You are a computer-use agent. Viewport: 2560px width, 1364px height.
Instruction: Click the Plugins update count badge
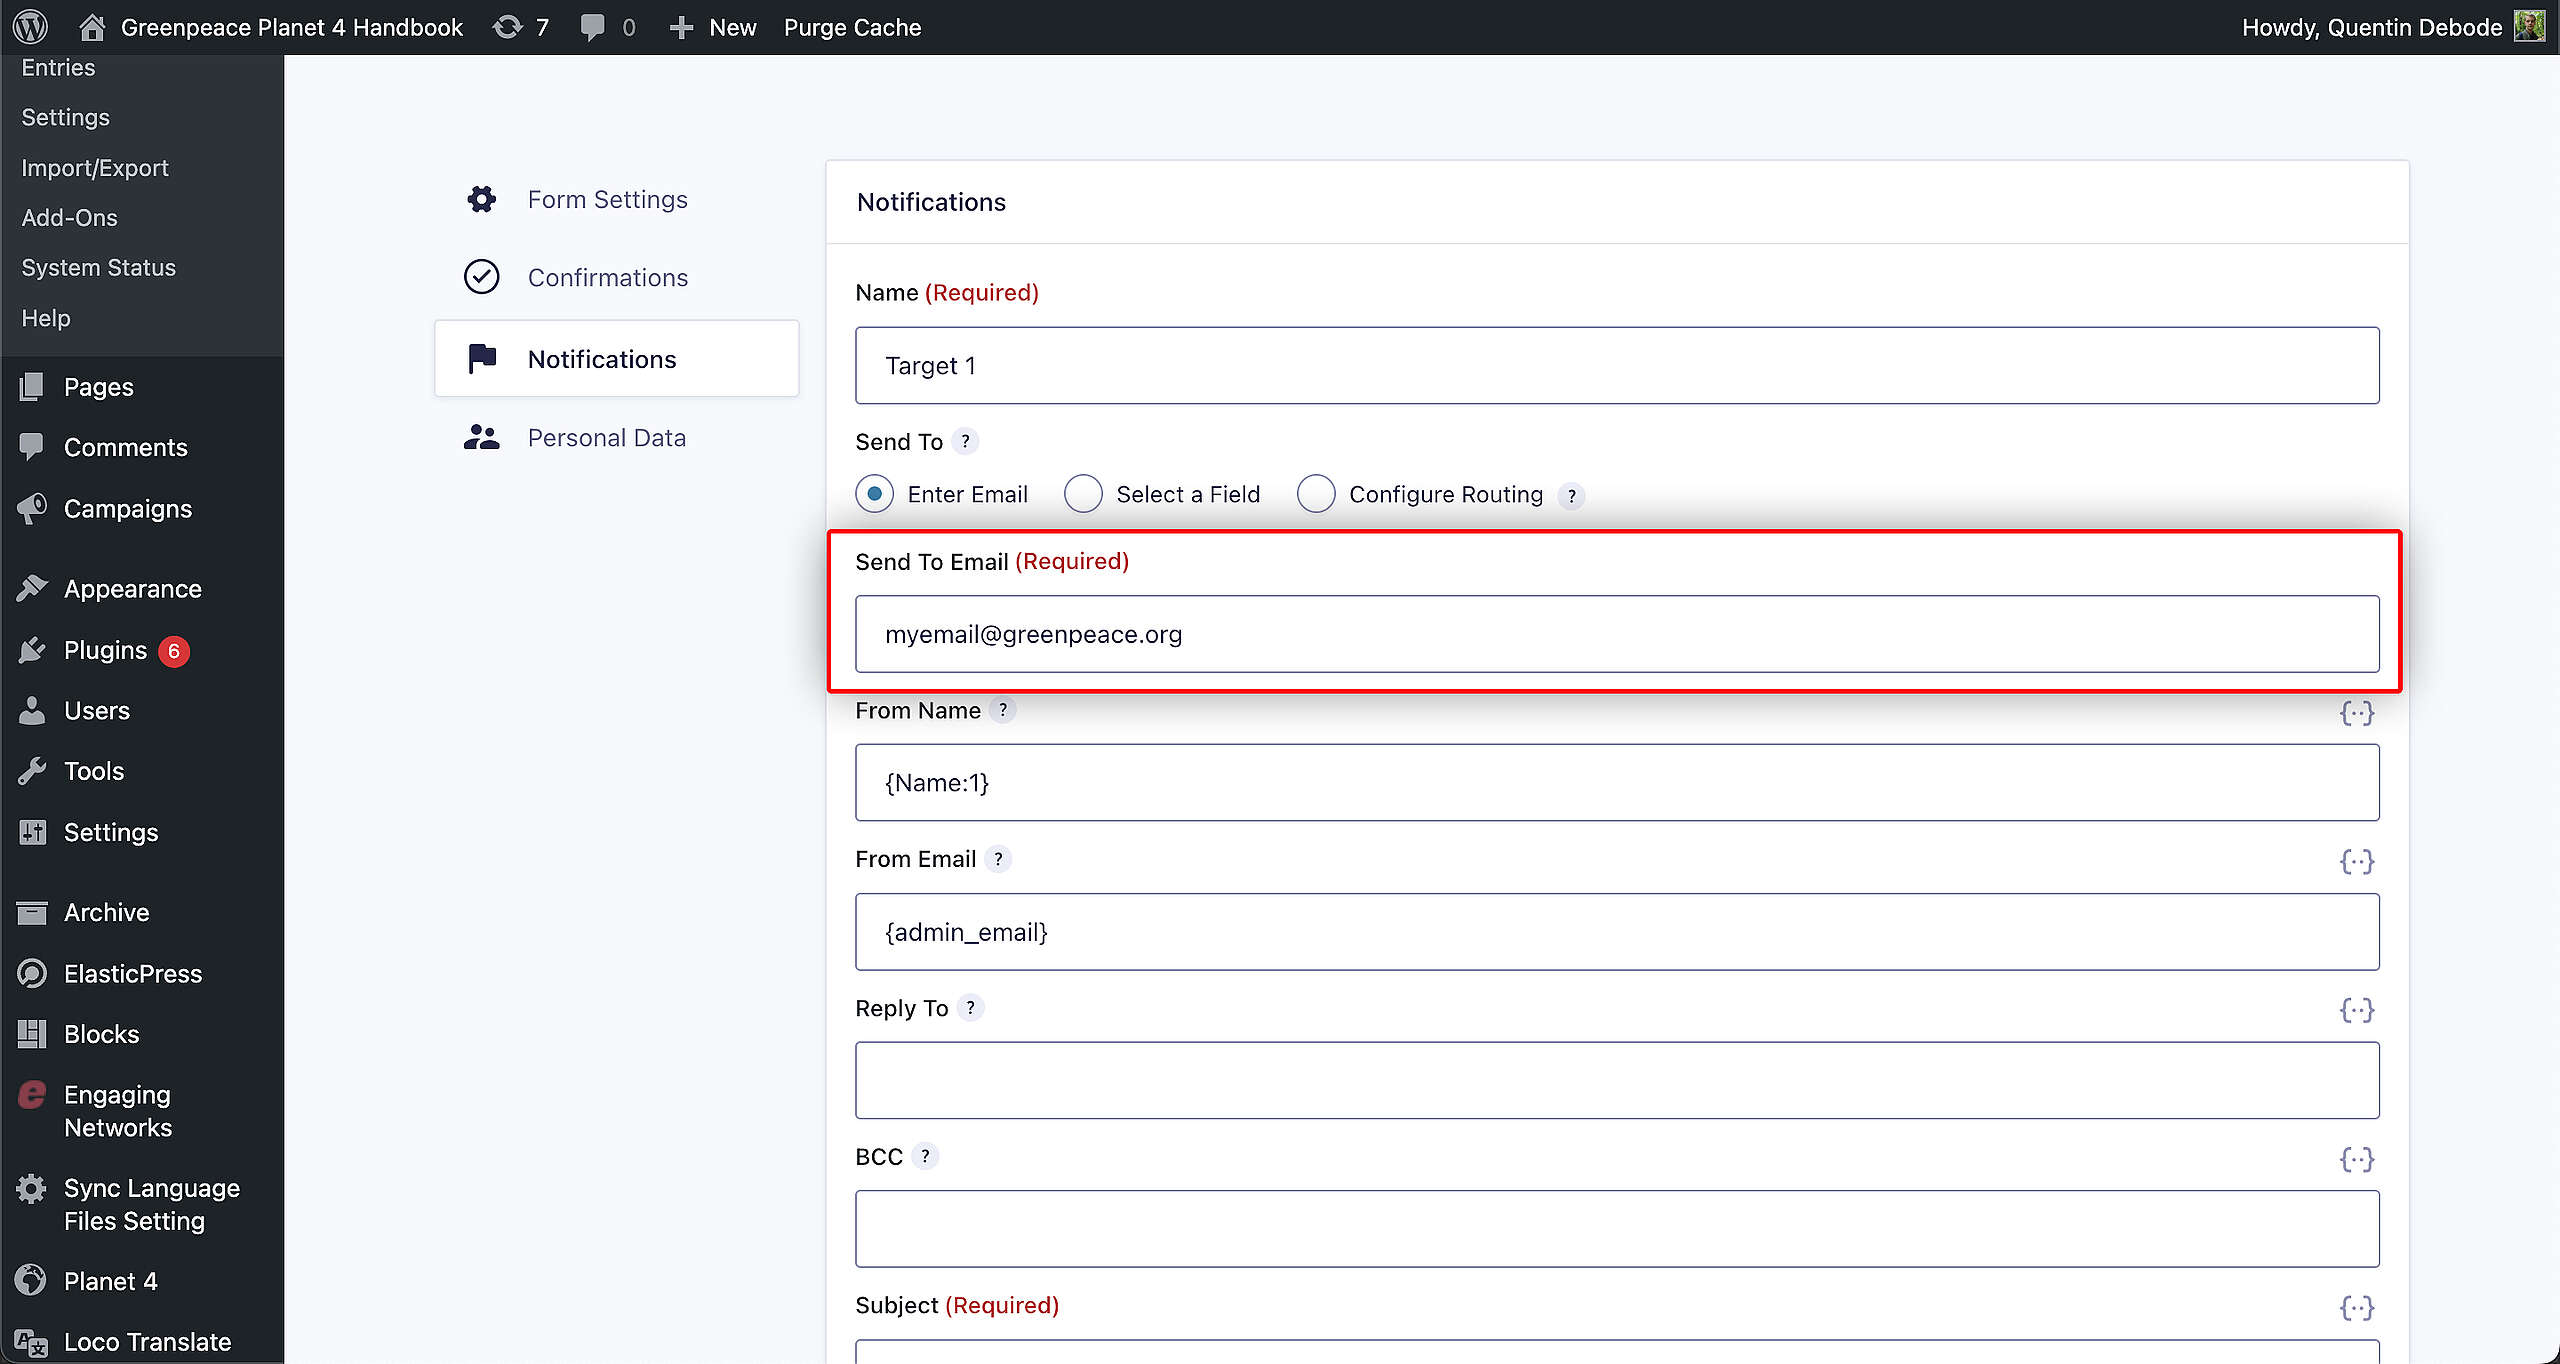pos(174,651)
